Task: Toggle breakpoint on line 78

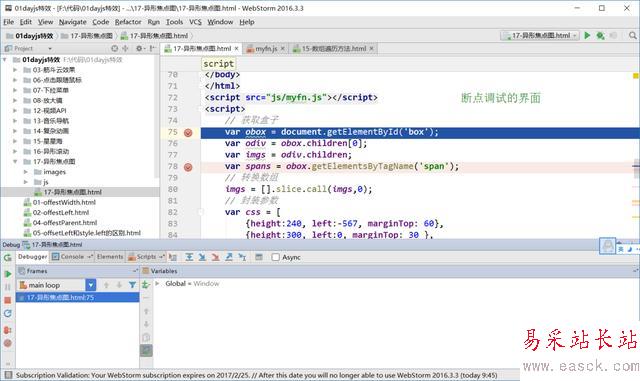Action: coord(188,167)
